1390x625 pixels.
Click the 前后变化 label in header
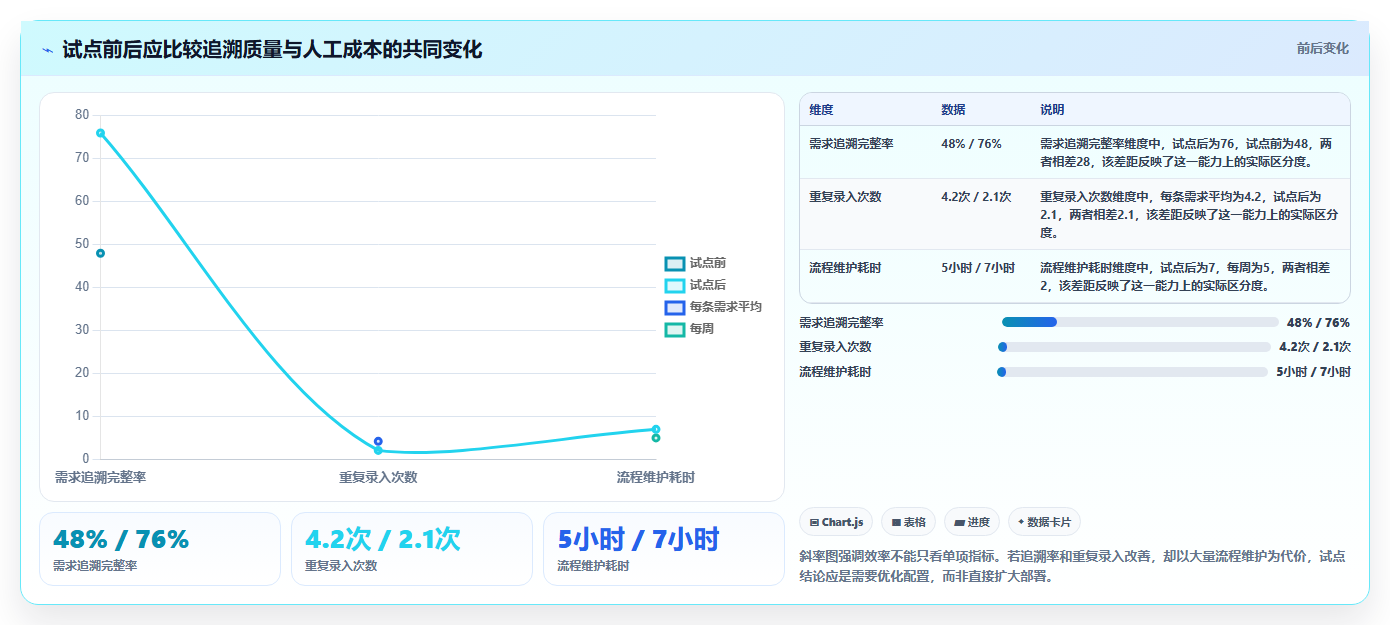[1322, 48]
